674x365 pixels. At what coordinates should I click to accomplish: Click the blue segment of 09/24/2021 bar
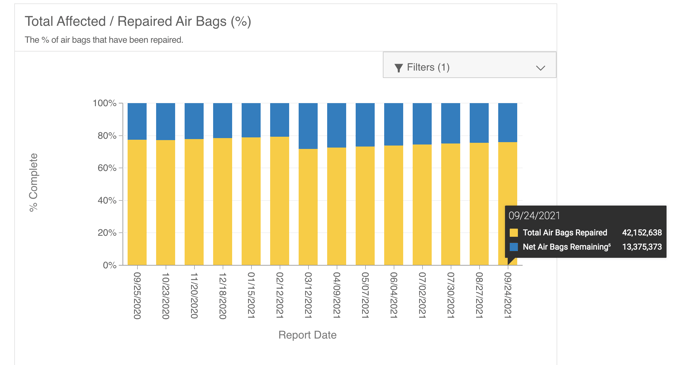(508, 123)
